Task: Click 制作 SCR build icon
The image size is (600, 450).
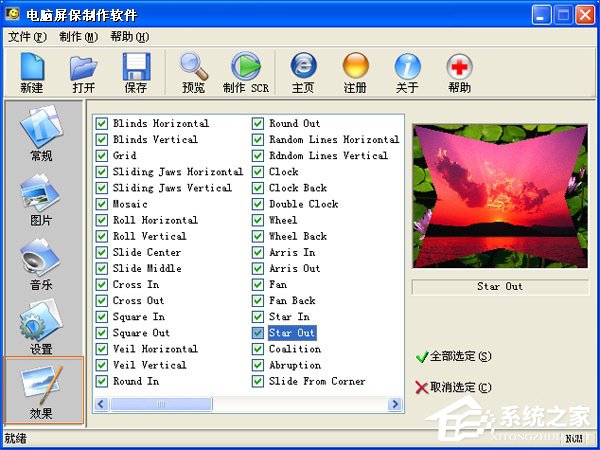Action: [x=245, y=71]
